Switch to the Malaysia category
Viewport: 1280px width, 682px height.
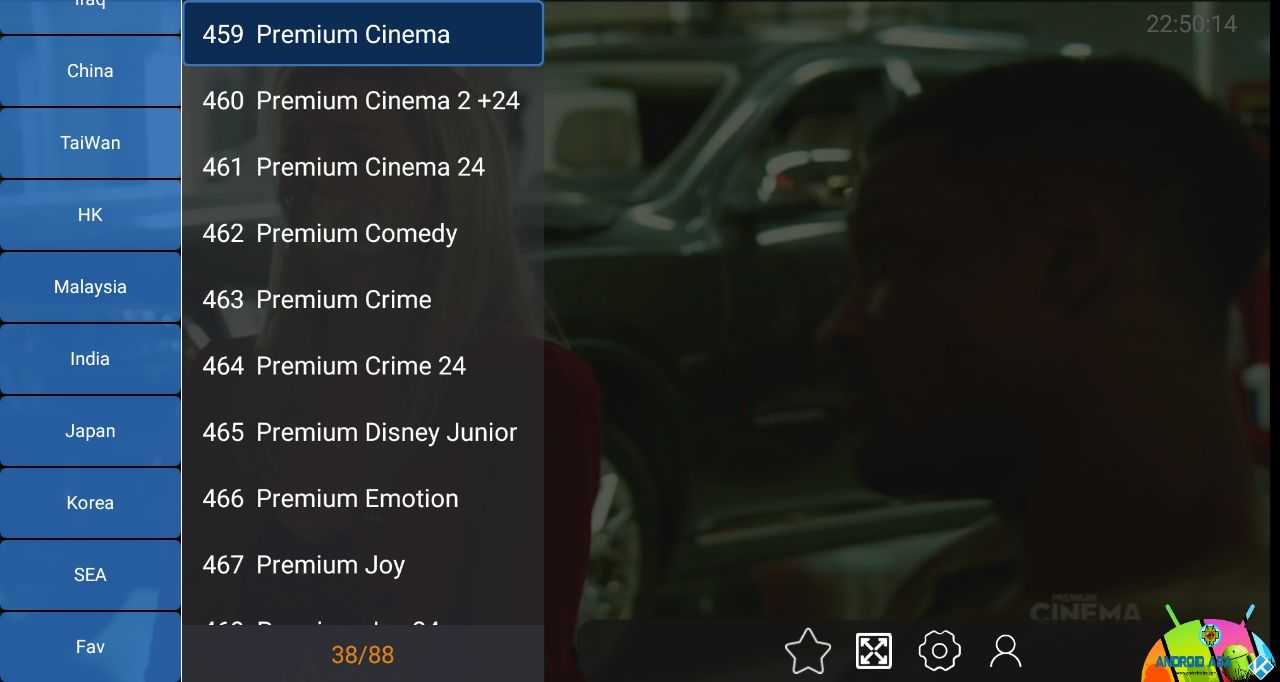click(90, 287)
